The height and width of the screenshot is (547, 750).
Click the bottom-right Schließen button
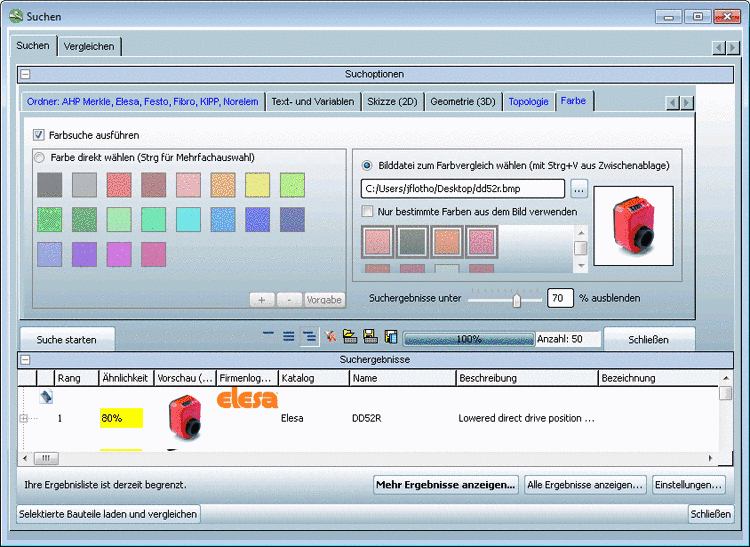(x=711, y=514)
